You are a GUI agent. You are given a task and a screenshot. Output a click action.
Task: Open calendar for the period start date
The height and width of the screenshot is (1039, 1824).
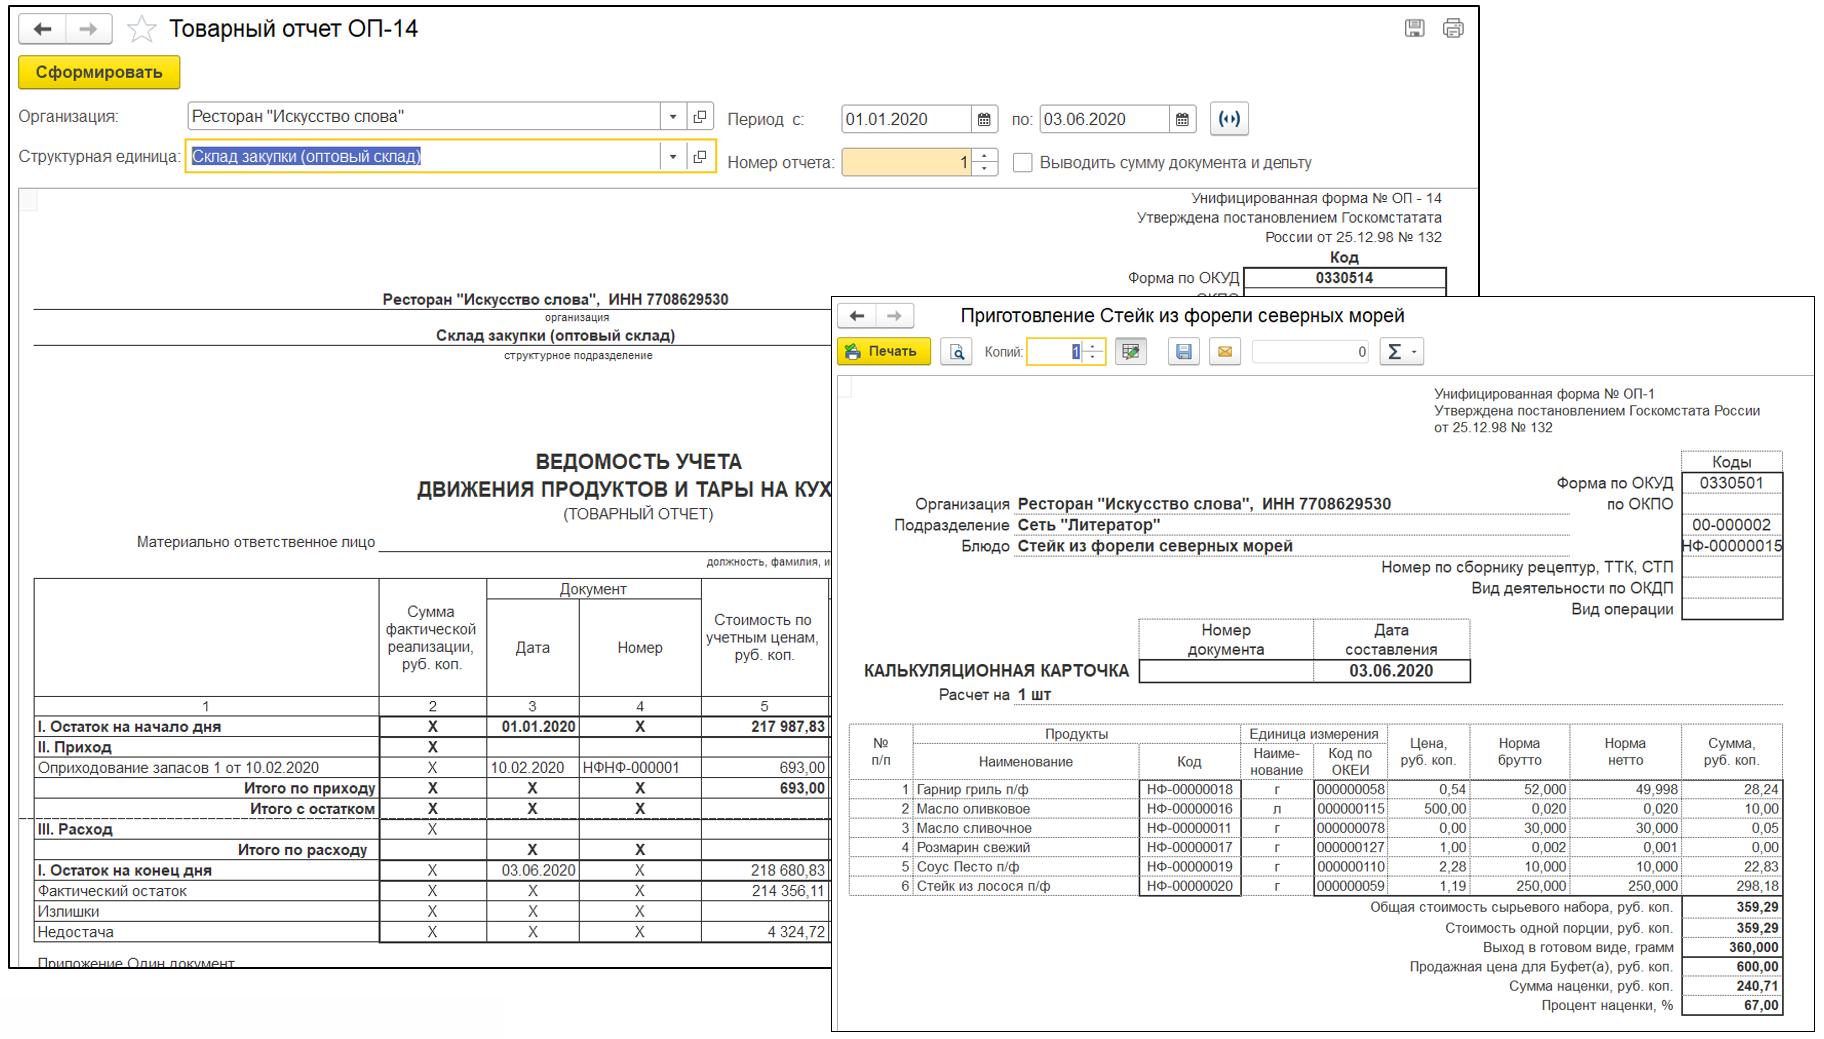click(984, 119)
